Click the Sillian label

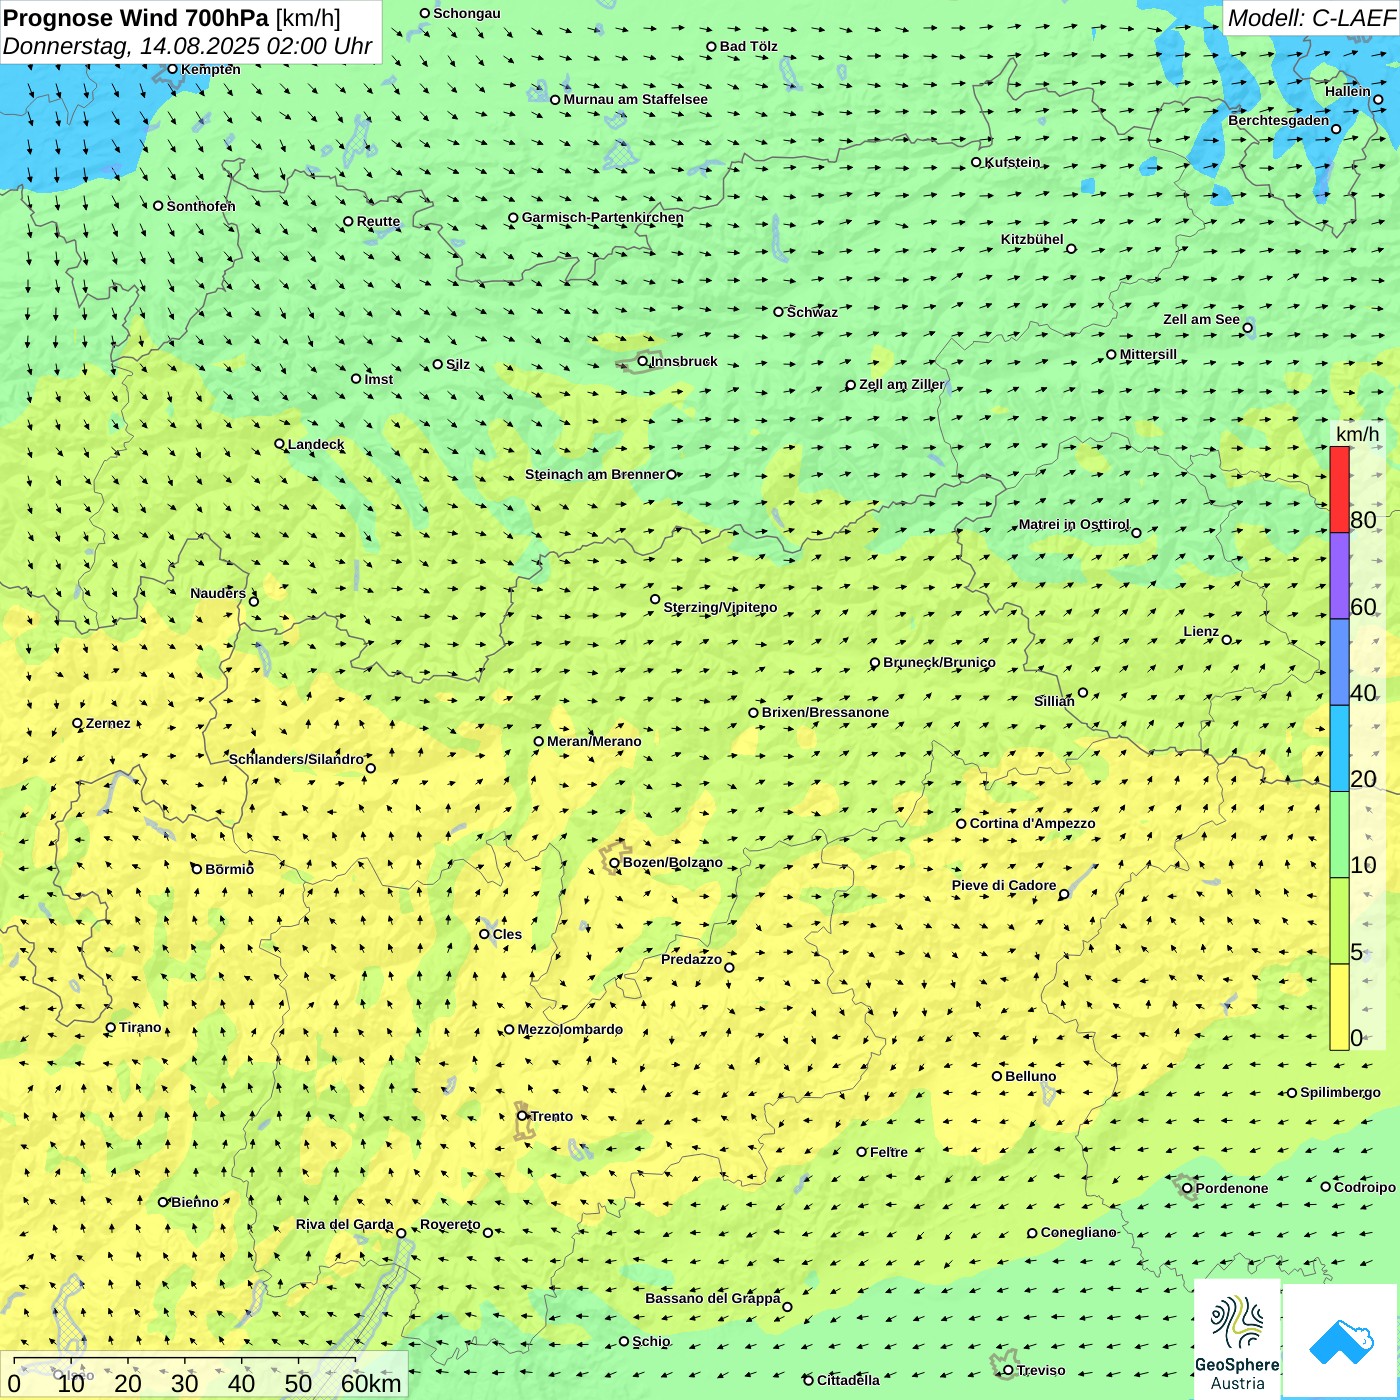[1054, 701]
